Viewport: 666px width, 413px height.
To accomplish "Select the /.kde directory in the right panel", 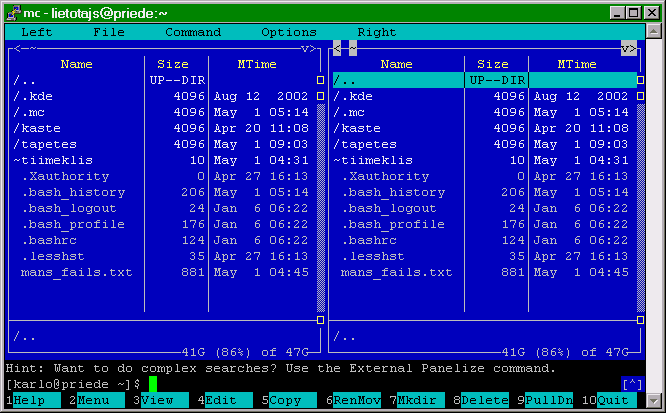I will point(485,96).
